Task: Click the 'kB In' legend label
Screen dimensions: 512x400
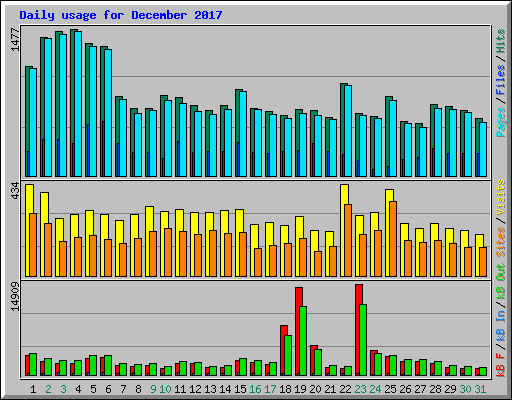Action: 501,327
